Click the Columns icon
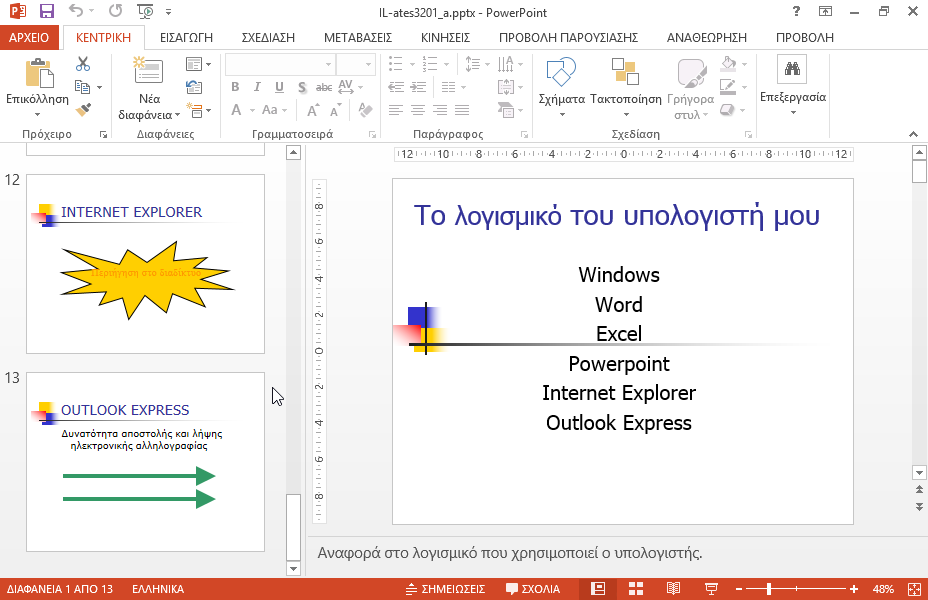 (x=449, y=87)
